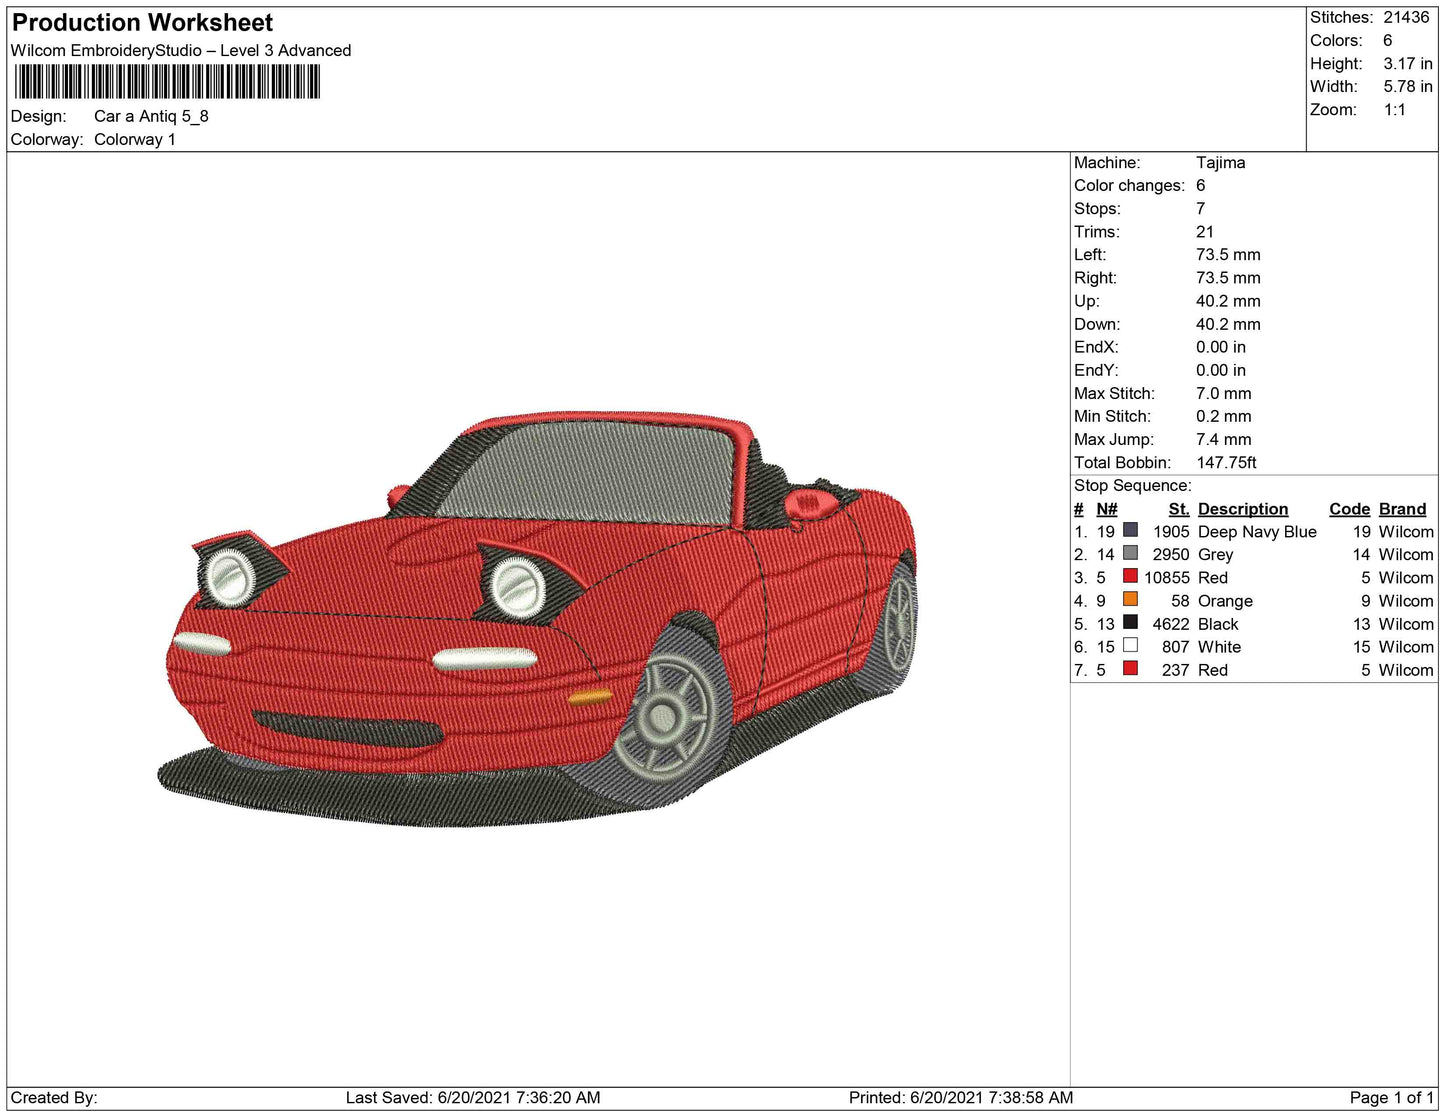Screen dimensions: 1445x1112
Task: Click the St. column header
Action: point(1178,509)
